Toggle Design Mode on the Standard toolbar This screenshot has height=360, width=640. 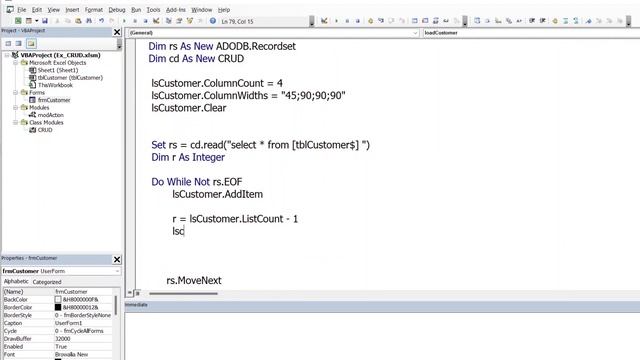156,21
